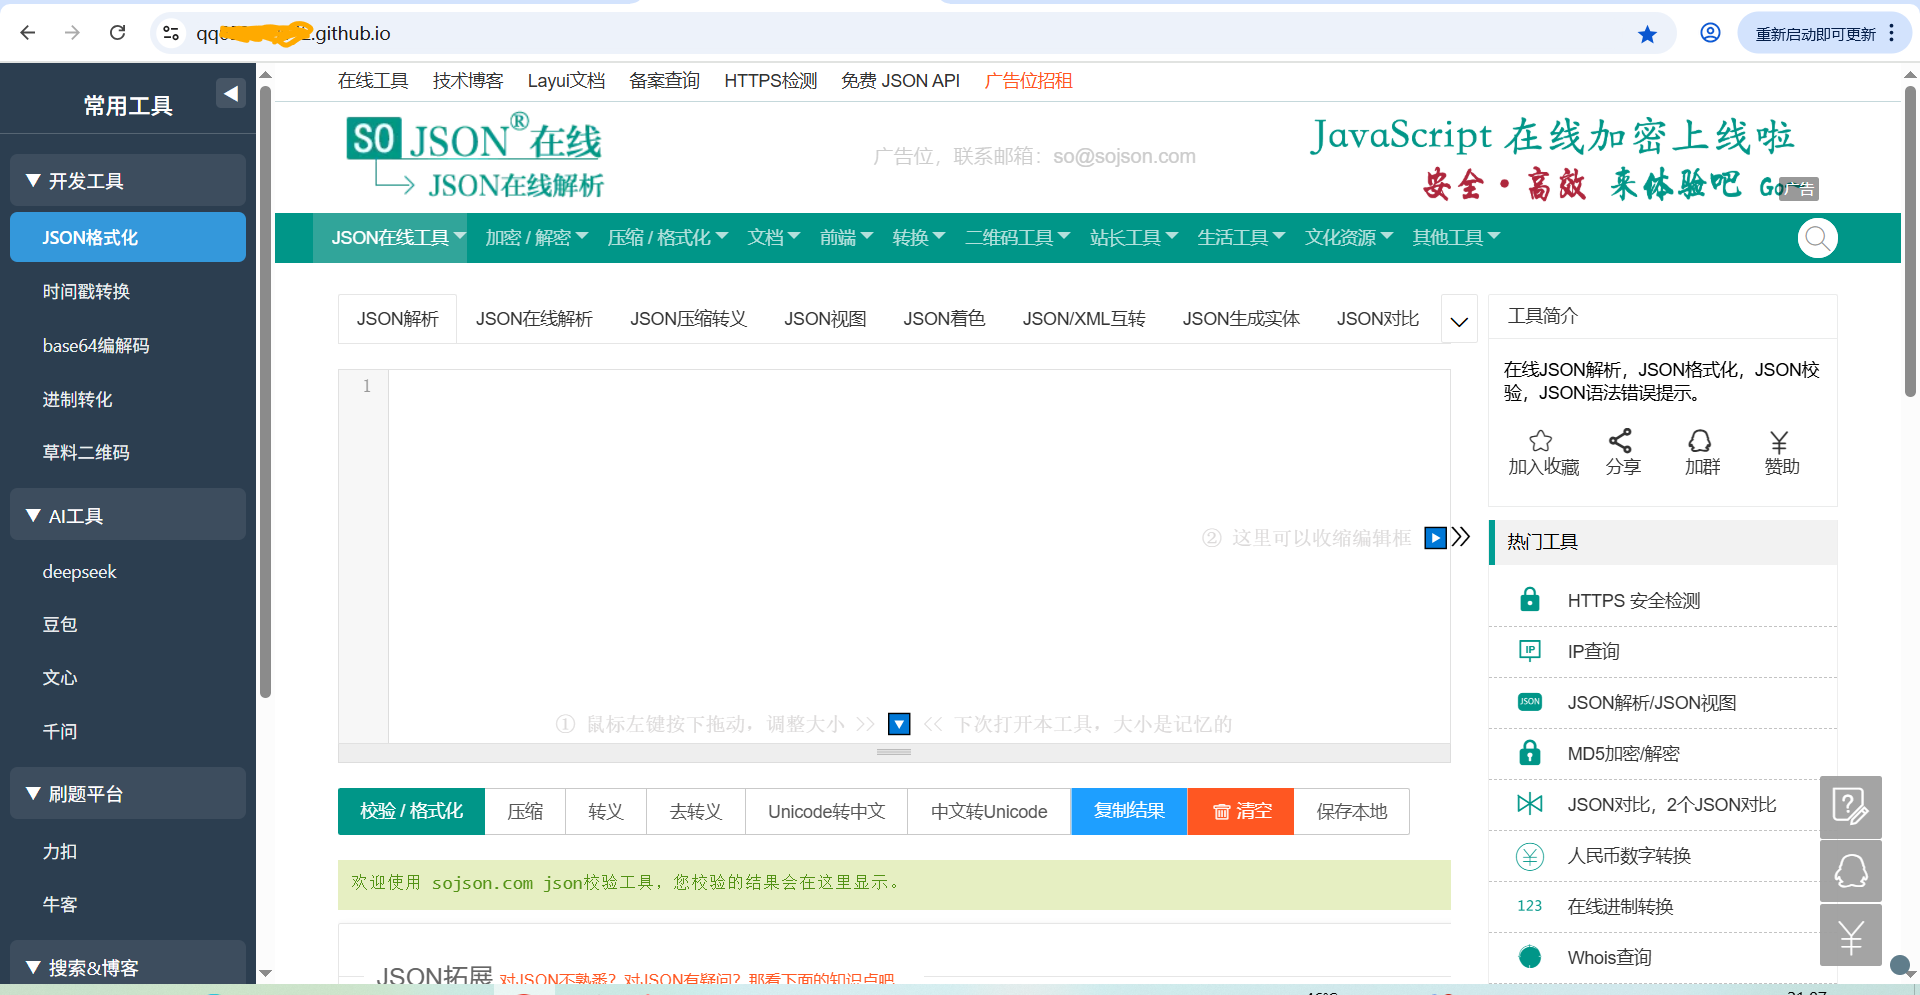1920x995 pixels.
Task: Open the 站长工具 dropdown menu
Action: pyautogui.click(x=1134, y=238)
